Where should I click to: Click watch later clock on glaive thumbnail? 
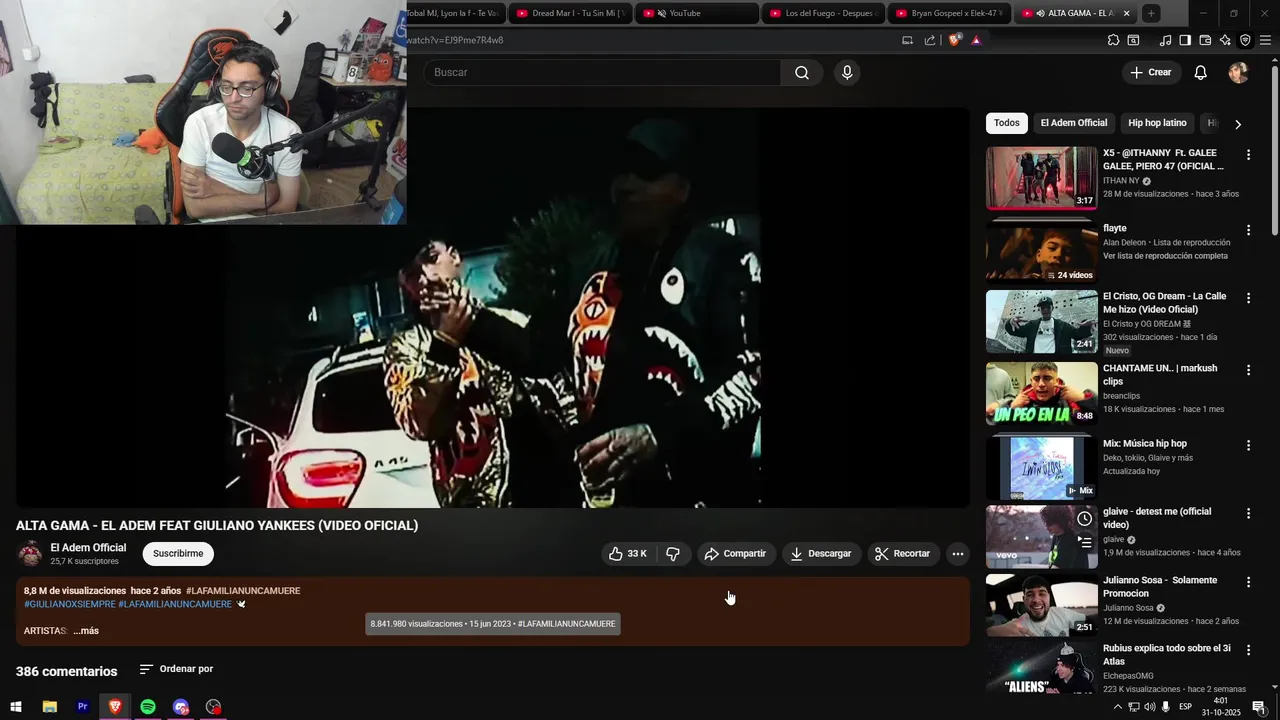(x=1084, y=519)
